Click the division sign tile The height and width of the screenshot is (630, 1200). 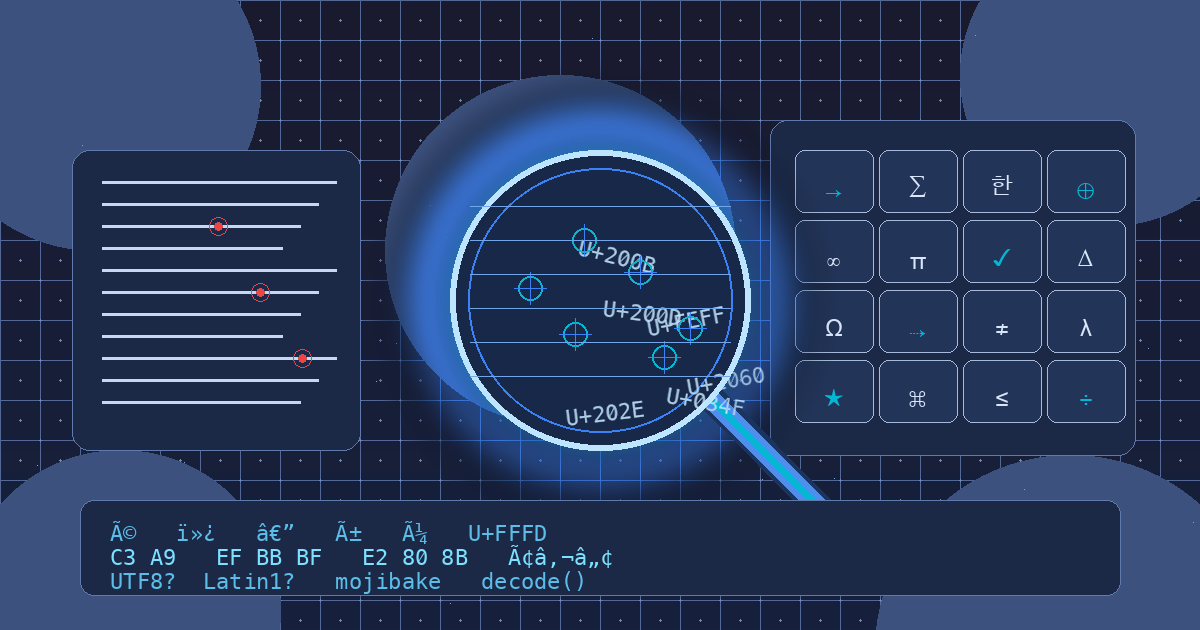point(1086,392)
